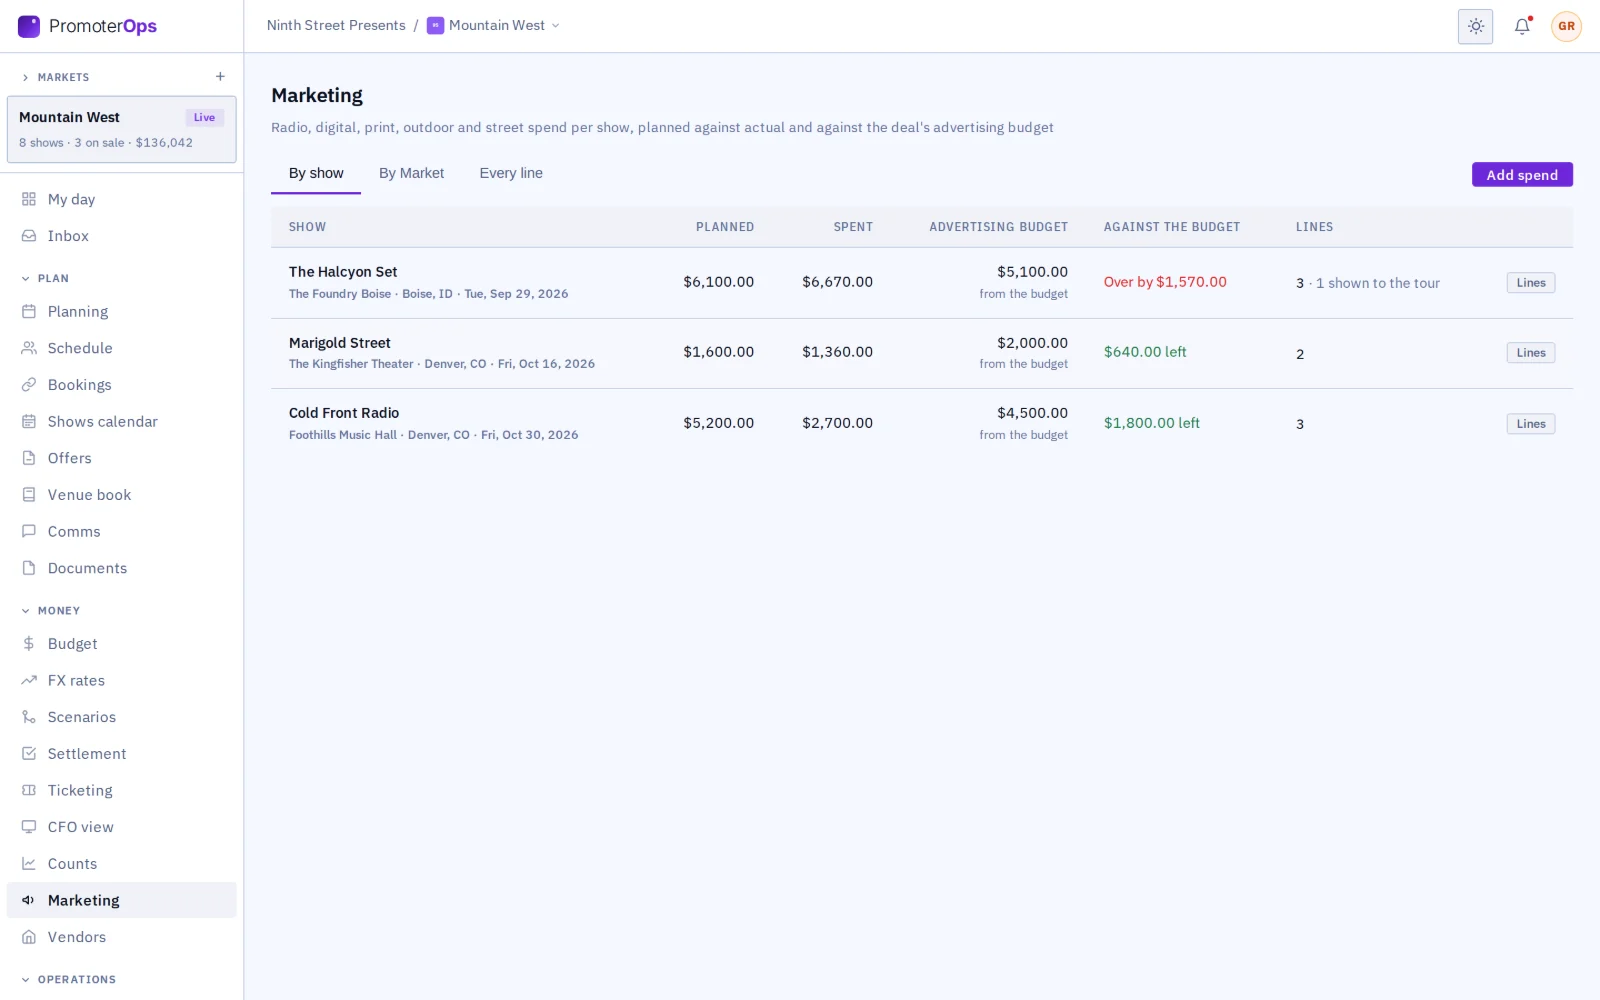
Task: Open the Budget page
Action: pyautogui.click(x=122, y=644)
